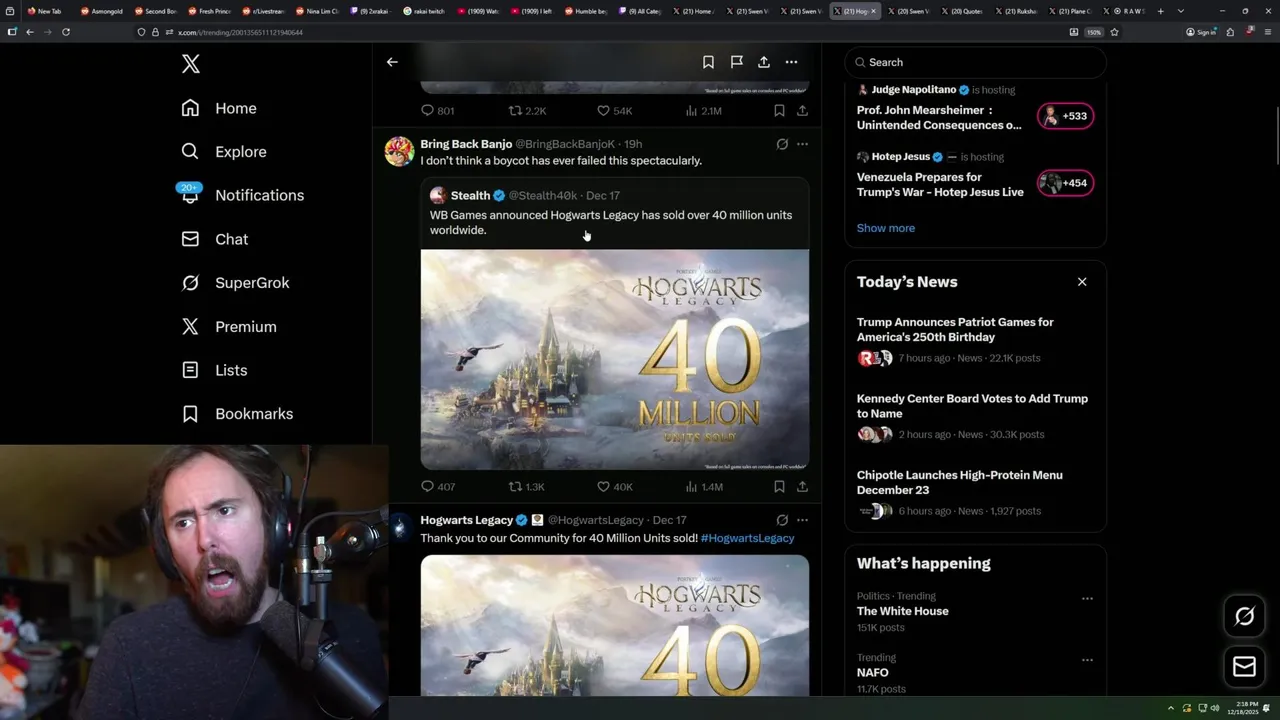The image size is (1280, 720).
Task: Click +533 listeners badge
Action: point(1065,116)
